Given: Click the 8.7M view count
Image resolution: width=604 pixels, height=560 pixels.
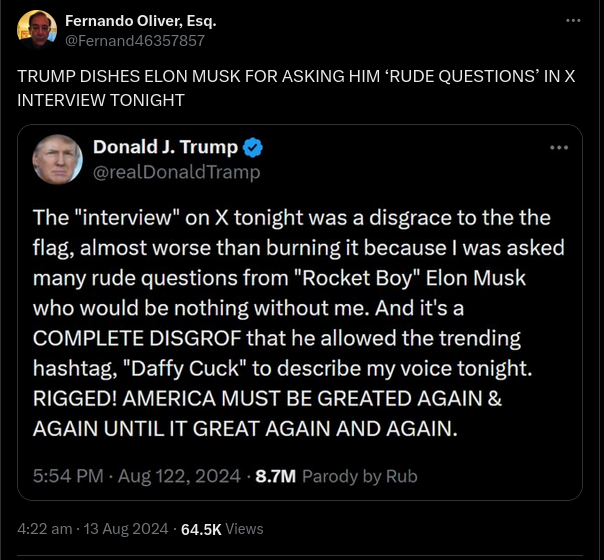Looking at the screenshot, I should [276, 476].
